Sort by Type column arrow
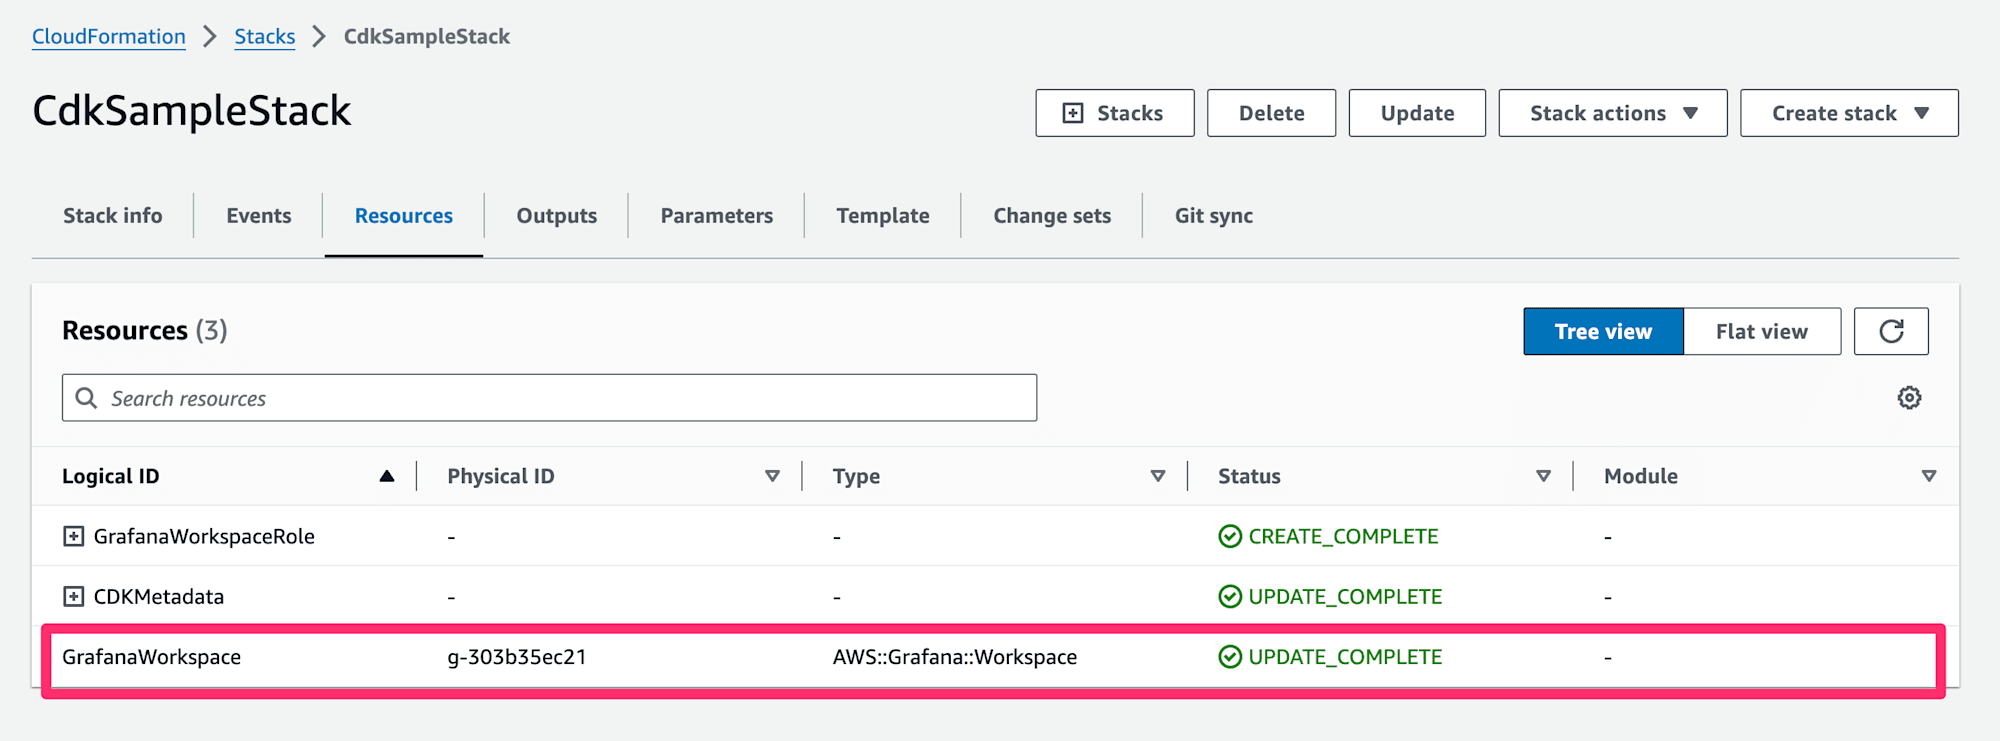The width and height of the screenshot is (2000, 741). 1158,476
